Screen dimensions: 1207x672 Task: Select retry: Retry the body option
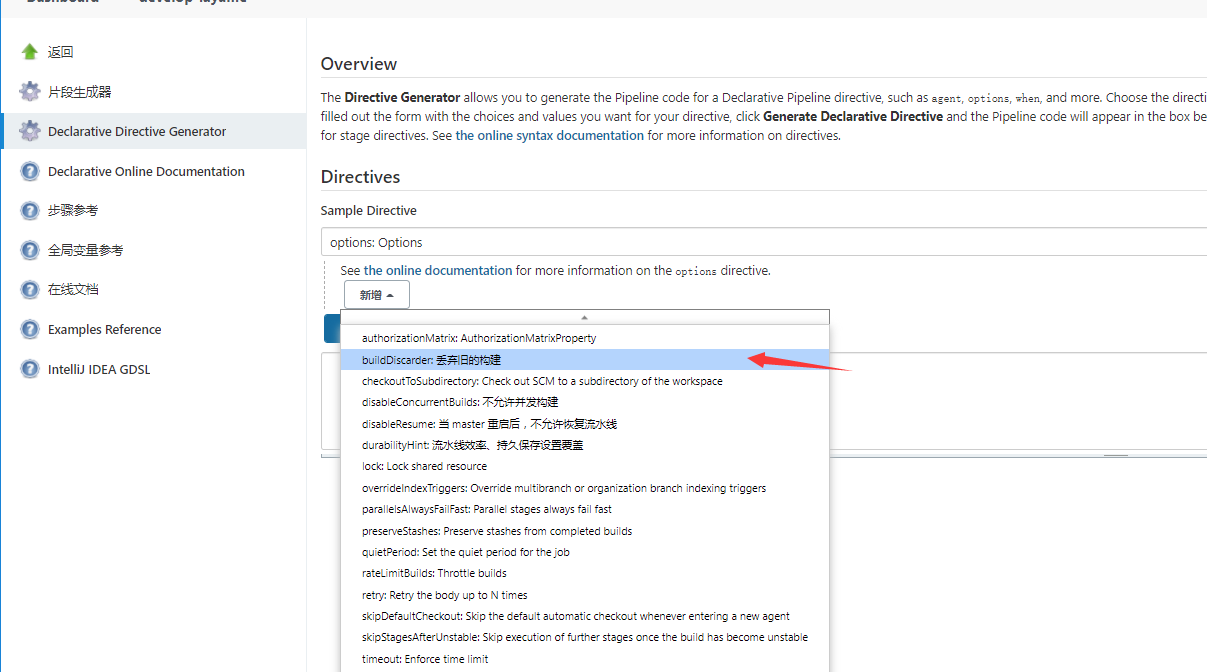[x=585, y=595]
